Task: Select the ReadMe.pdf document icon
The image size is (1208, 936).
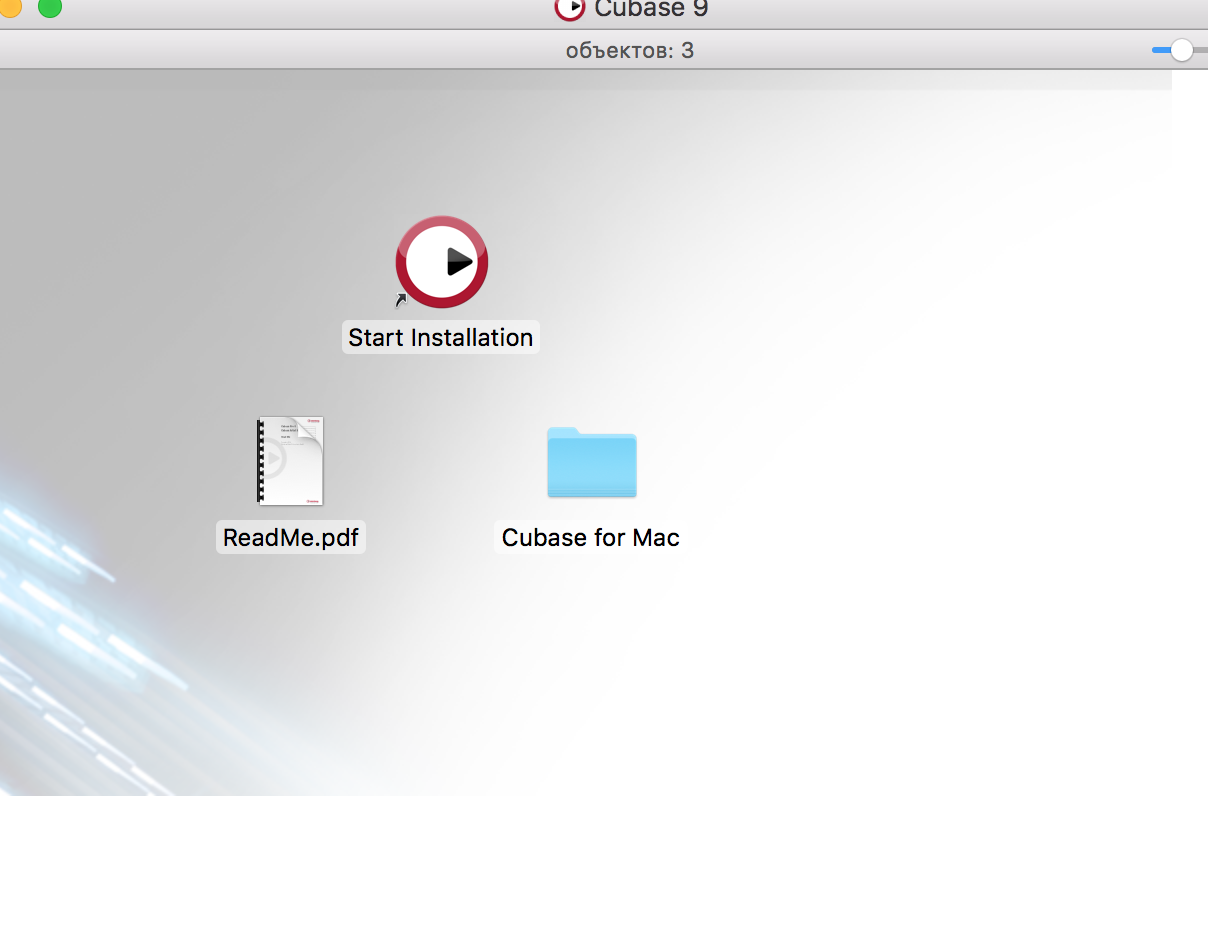Action: pyautogui.click(x=290, y=461)
